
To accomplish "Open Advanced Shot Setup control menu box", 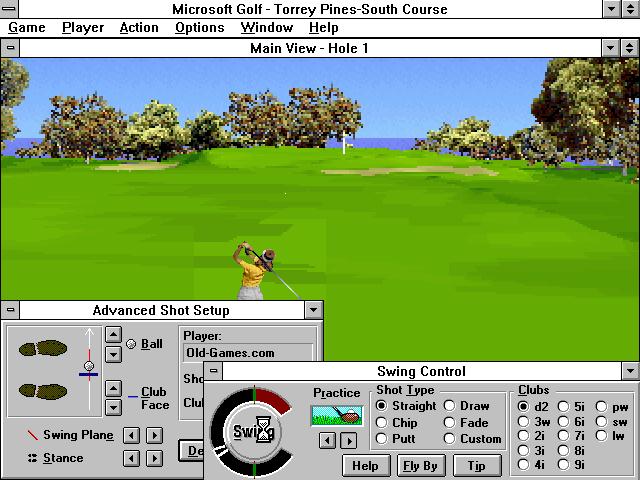I will [10, 310].
